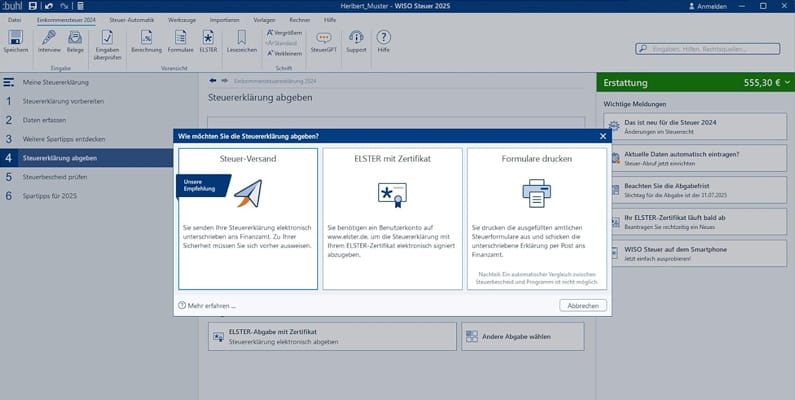The height and width of the screenshot is (400, 795).
Task: Choose the Steuer-Versand submission option
Action: (248, 218)
